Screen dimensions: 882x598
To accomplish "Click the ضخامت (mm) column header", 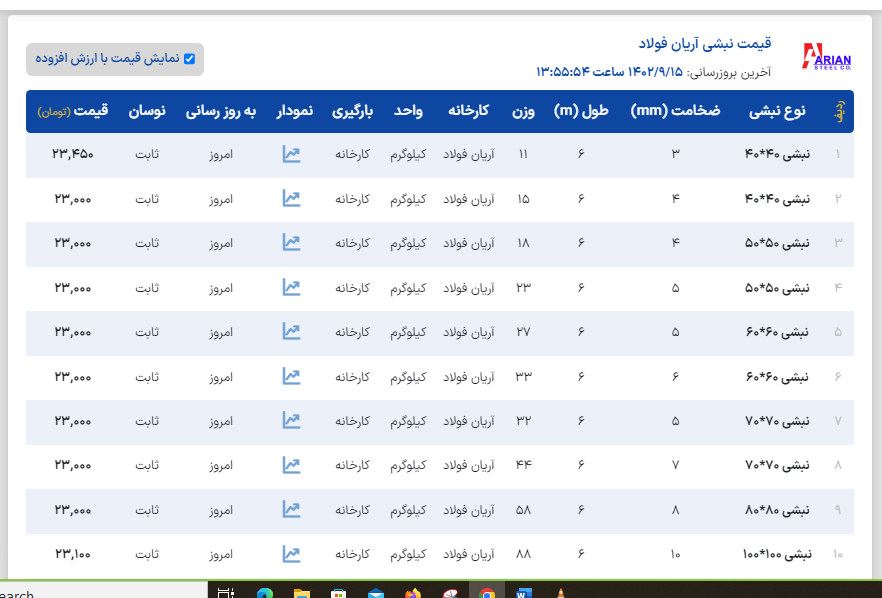I will click(x=675, y=111).
